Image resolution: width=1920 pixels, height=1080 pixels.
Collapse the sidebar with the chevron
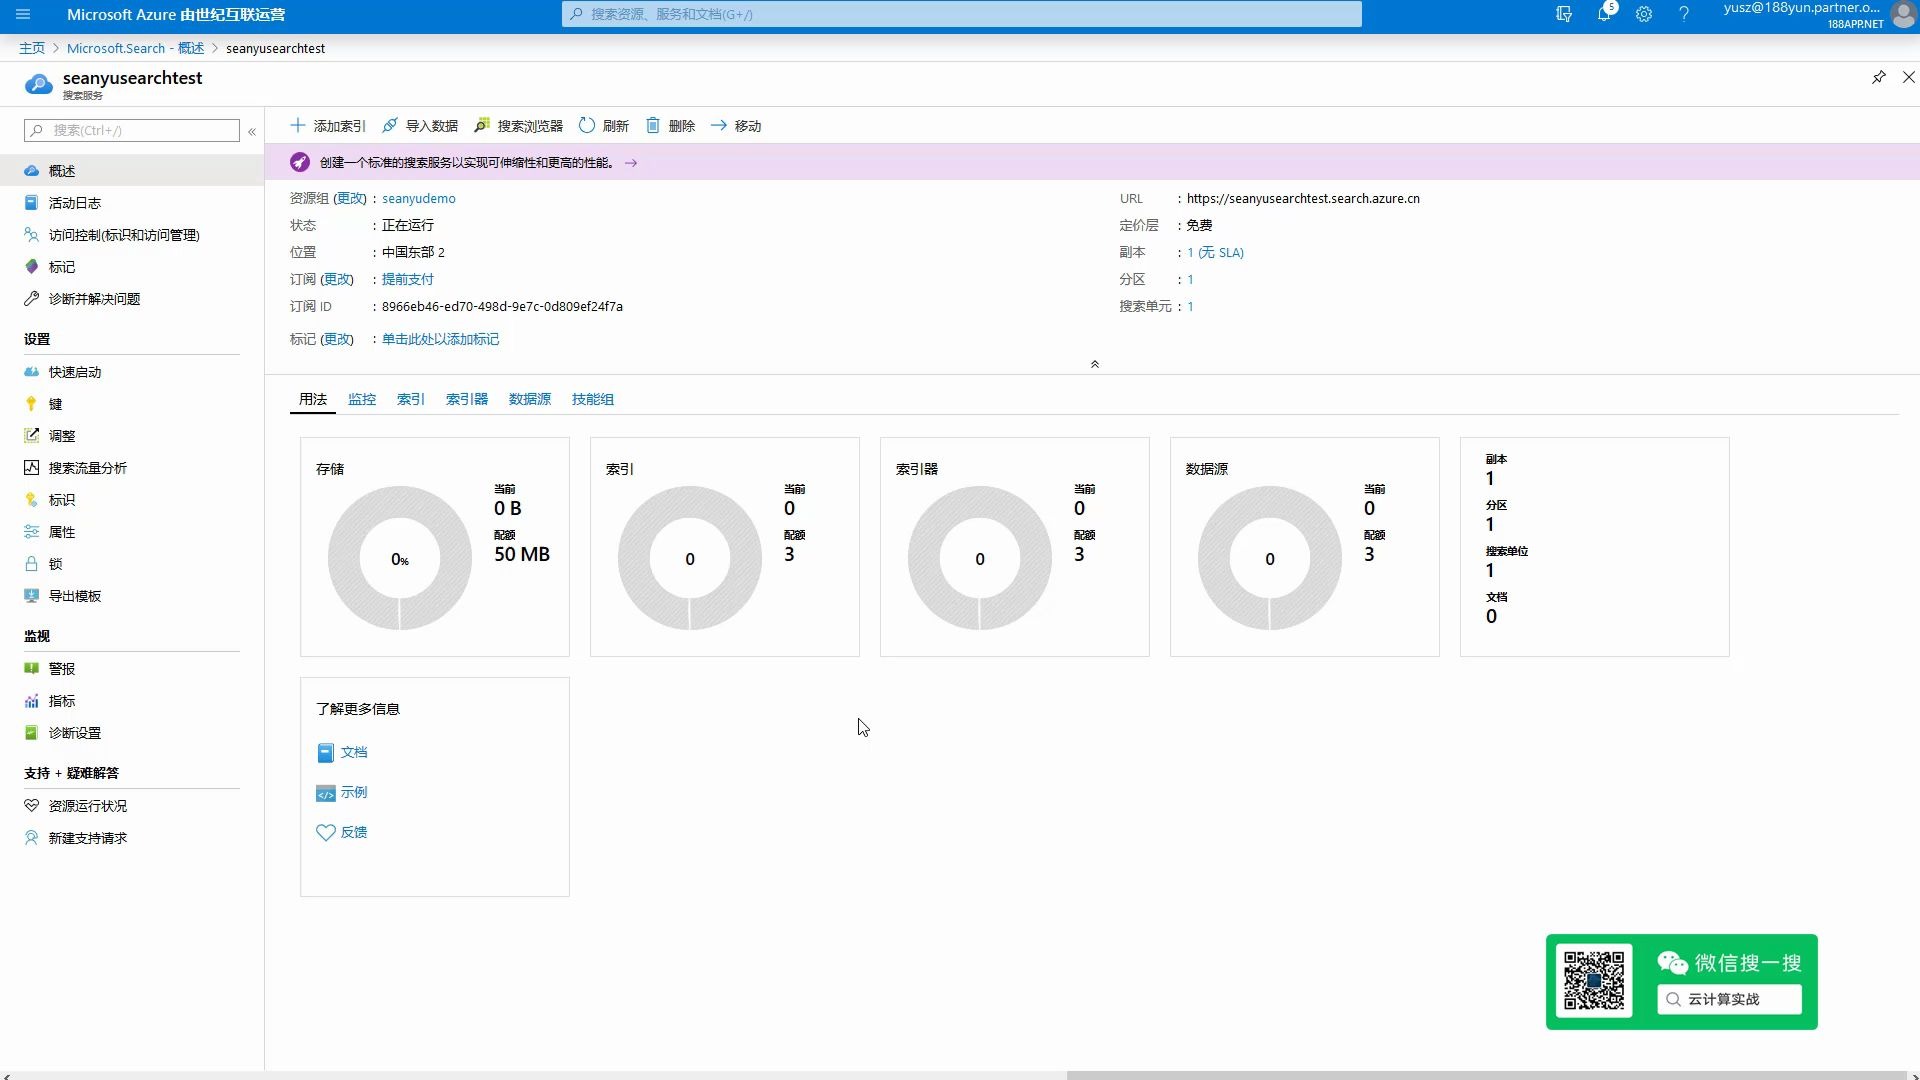(252, 131)
